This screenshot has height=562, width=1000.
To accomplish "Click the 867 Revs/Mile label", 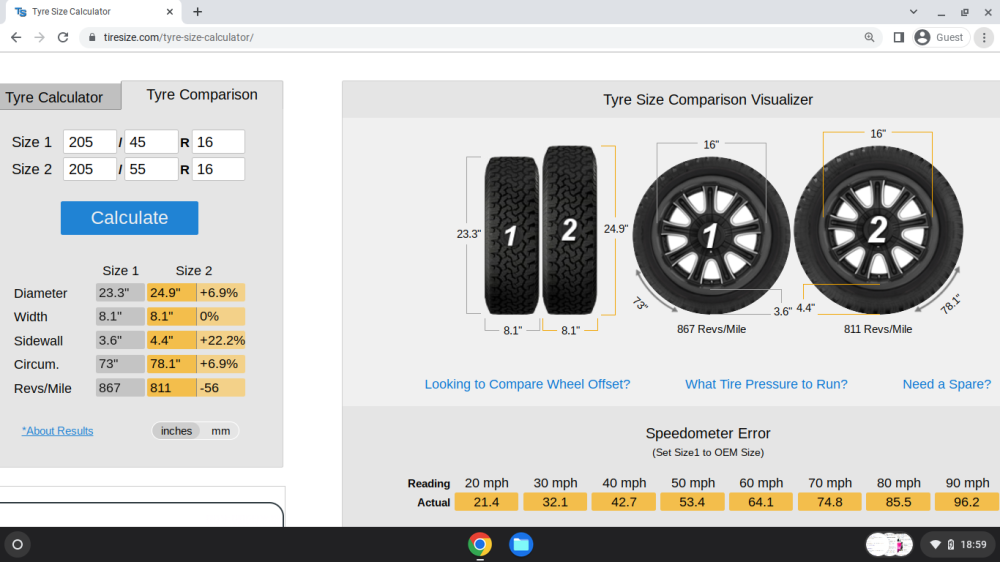I will pos(711,329).
